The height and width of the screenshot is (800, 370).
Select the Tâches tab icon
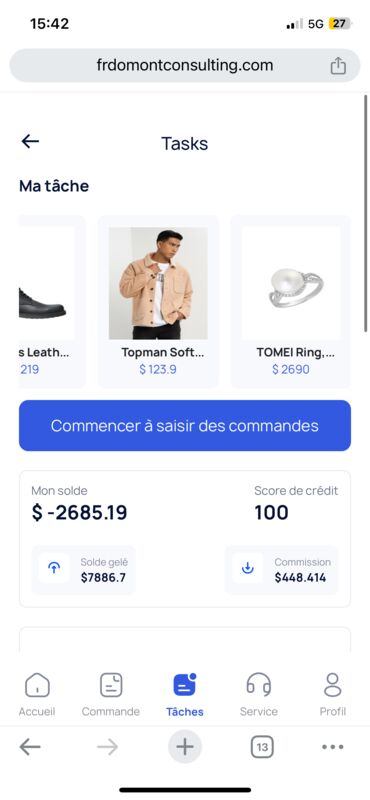point(185,685)
